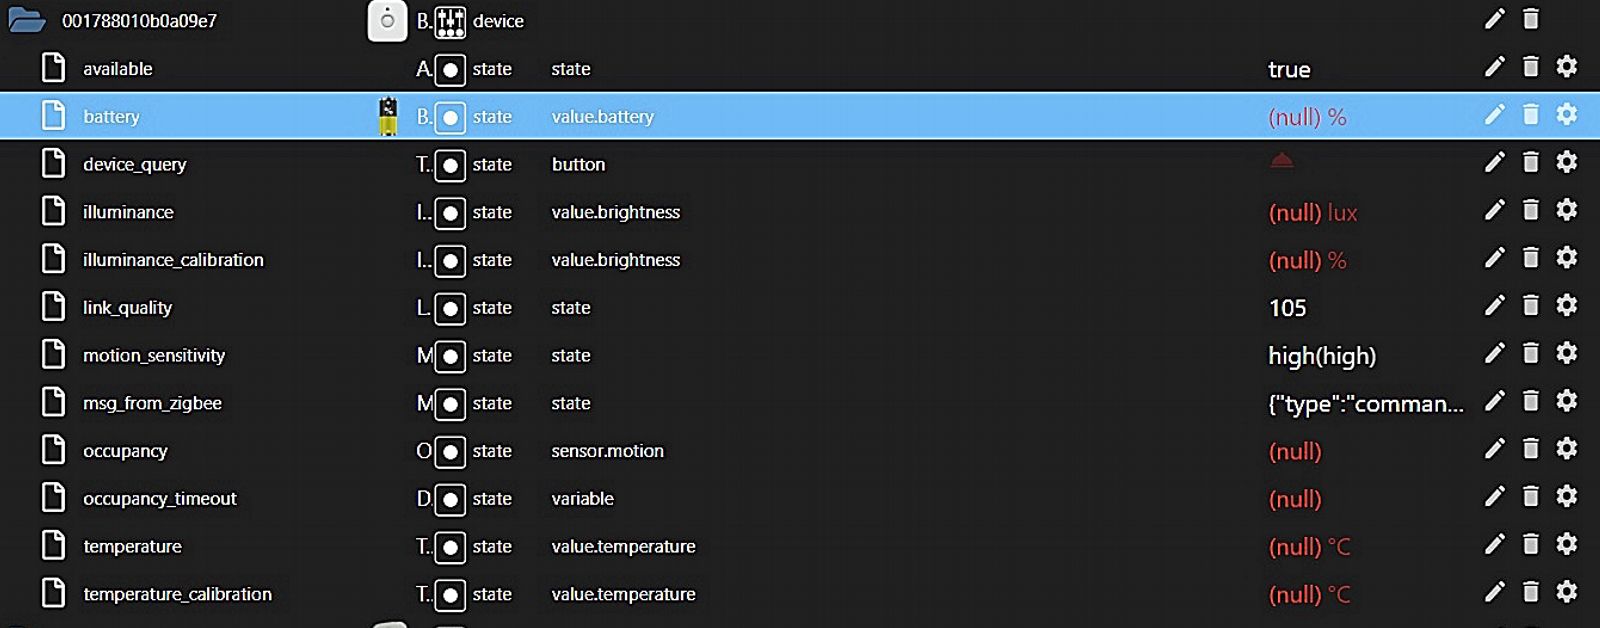
Task: Edit the device 001788010b0a09e7 object
Action: pos(1494,19)
